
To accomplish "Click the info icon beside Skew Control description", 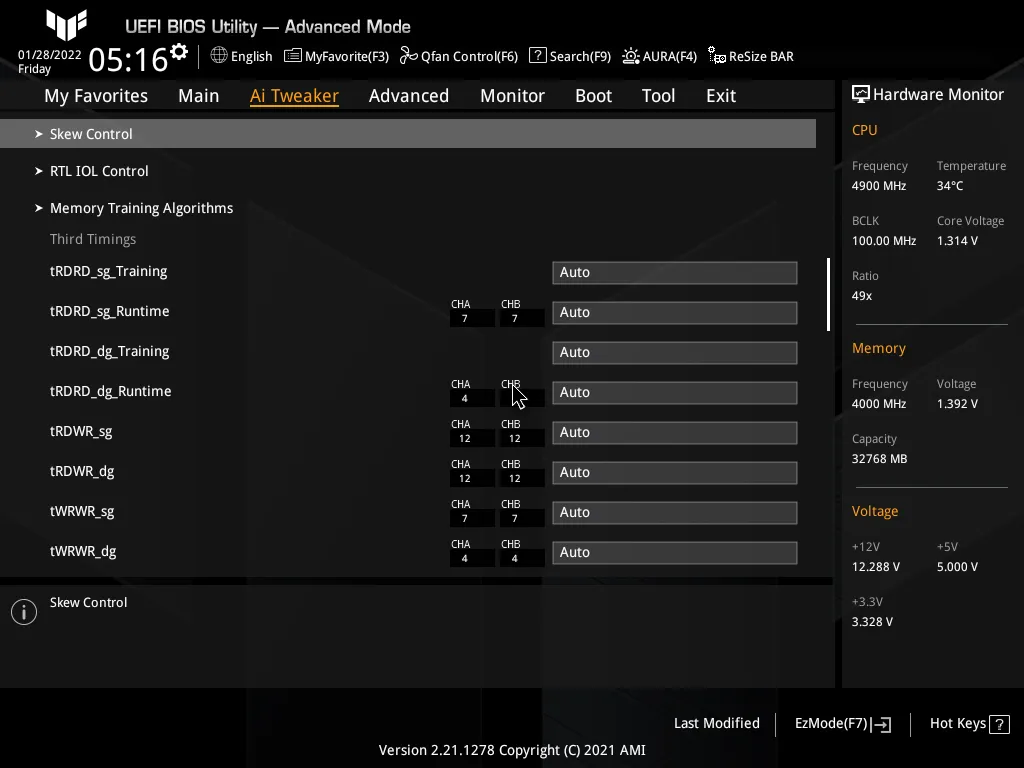I will coord(24,612).
